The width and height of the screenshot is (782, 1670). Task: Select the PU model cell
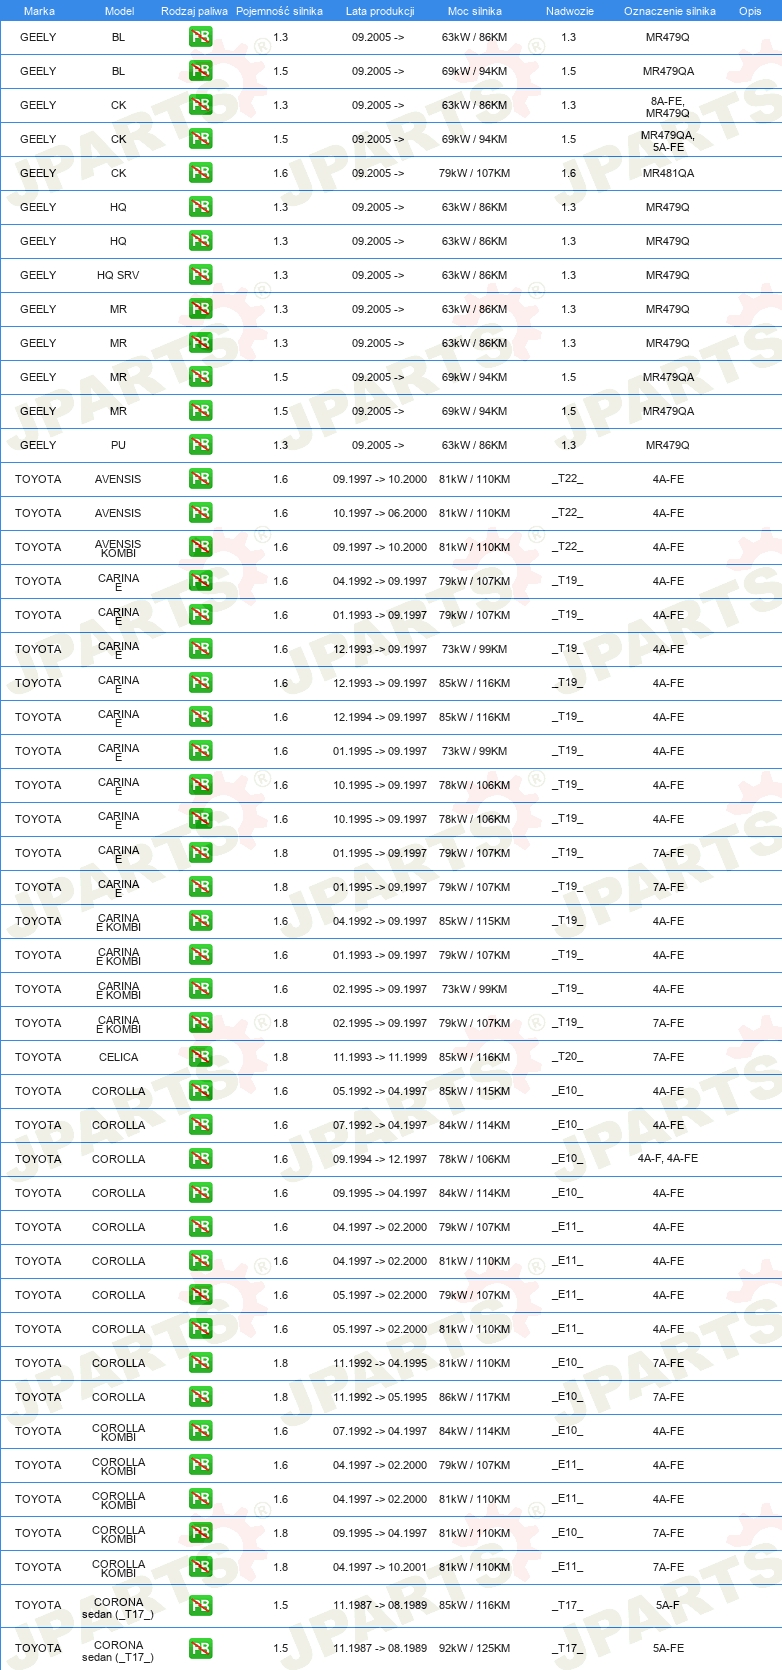pyautogui.click(x=118, y=445)
